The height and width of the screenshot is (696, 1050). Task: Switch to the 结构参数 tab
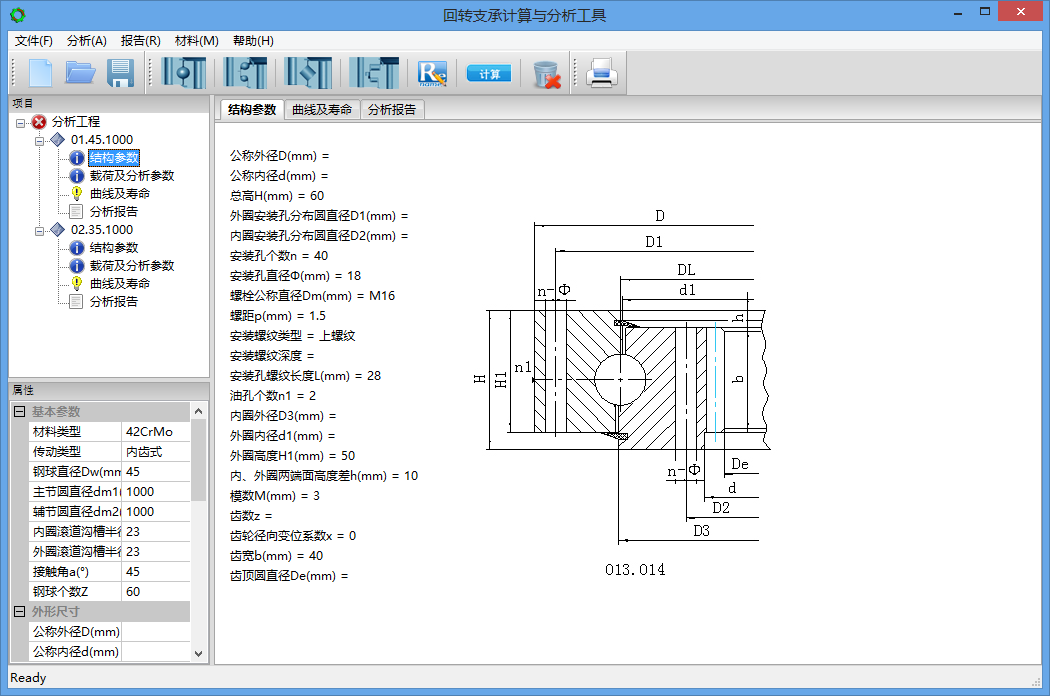coord(252,110)
